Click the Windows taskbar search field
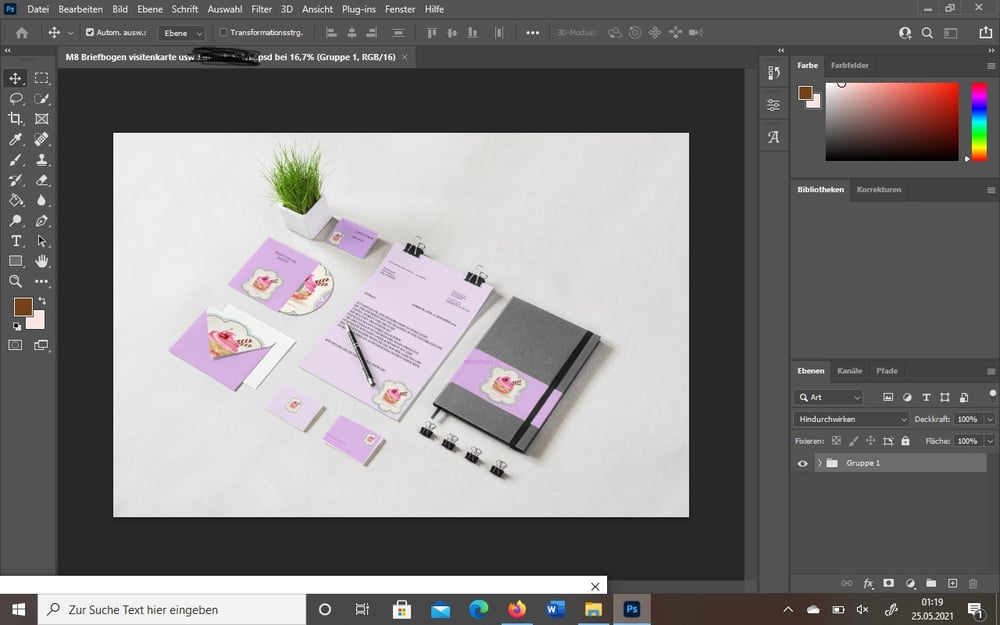This screenshot has height=625, width=1000. coord(172,610)
